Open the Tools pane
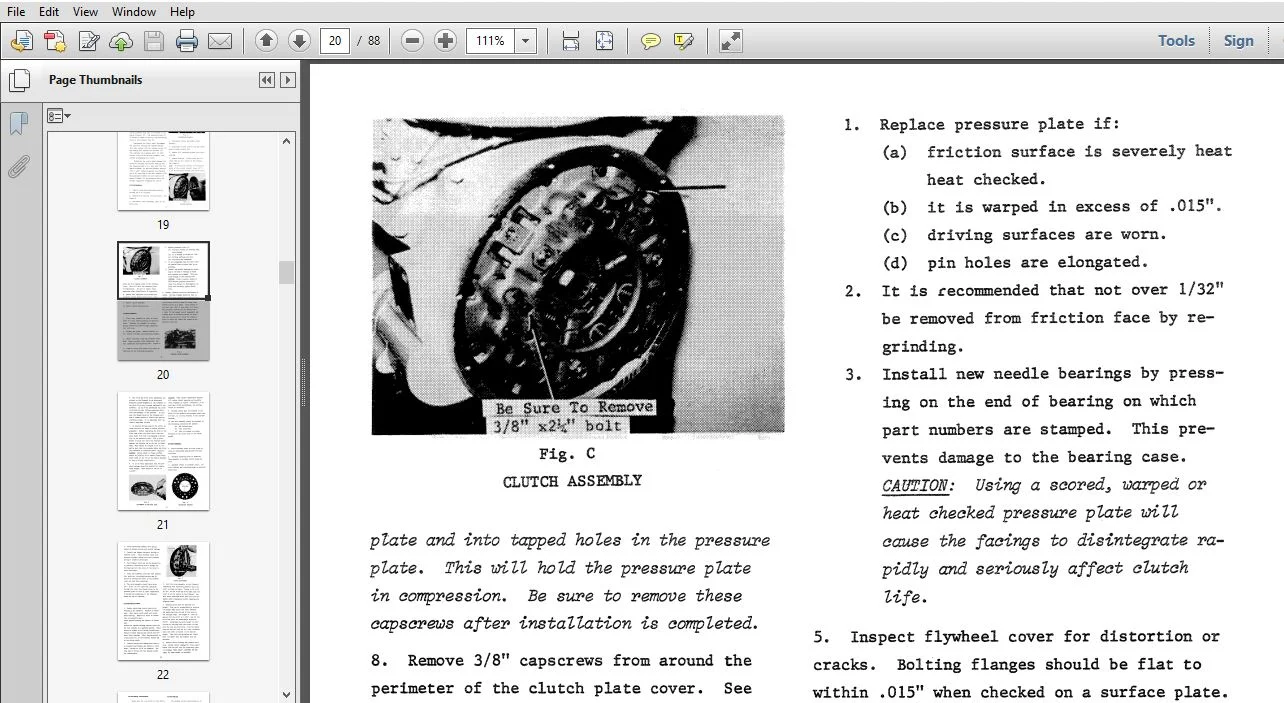The height and width of the screenshot is (703, 1284). coord(1176,41)
